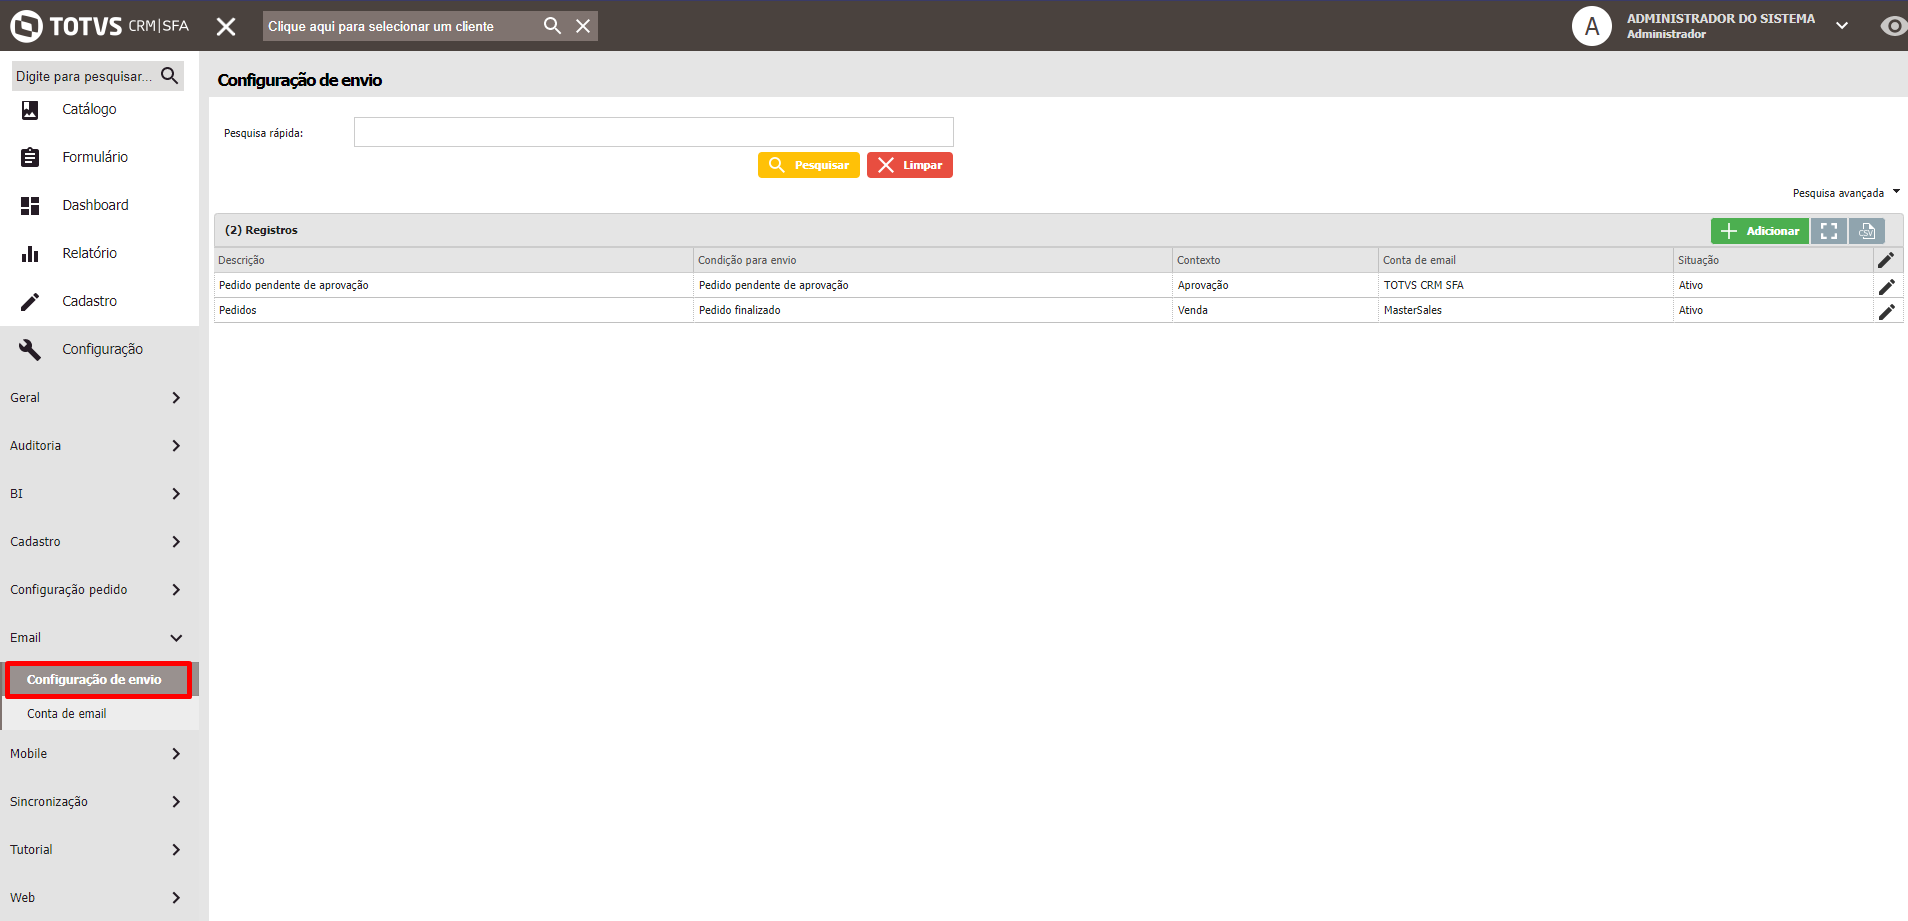1908x921 pixels.
Task: Click the sidebar search magnifier icon
Action: [169, 76]
